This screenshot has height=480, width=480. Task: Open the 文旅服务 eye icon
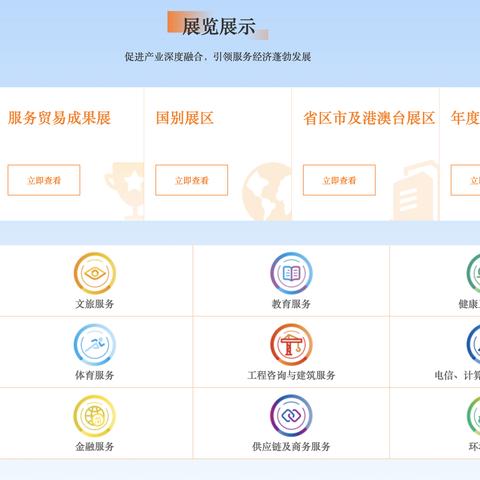(x=95, y=273)
